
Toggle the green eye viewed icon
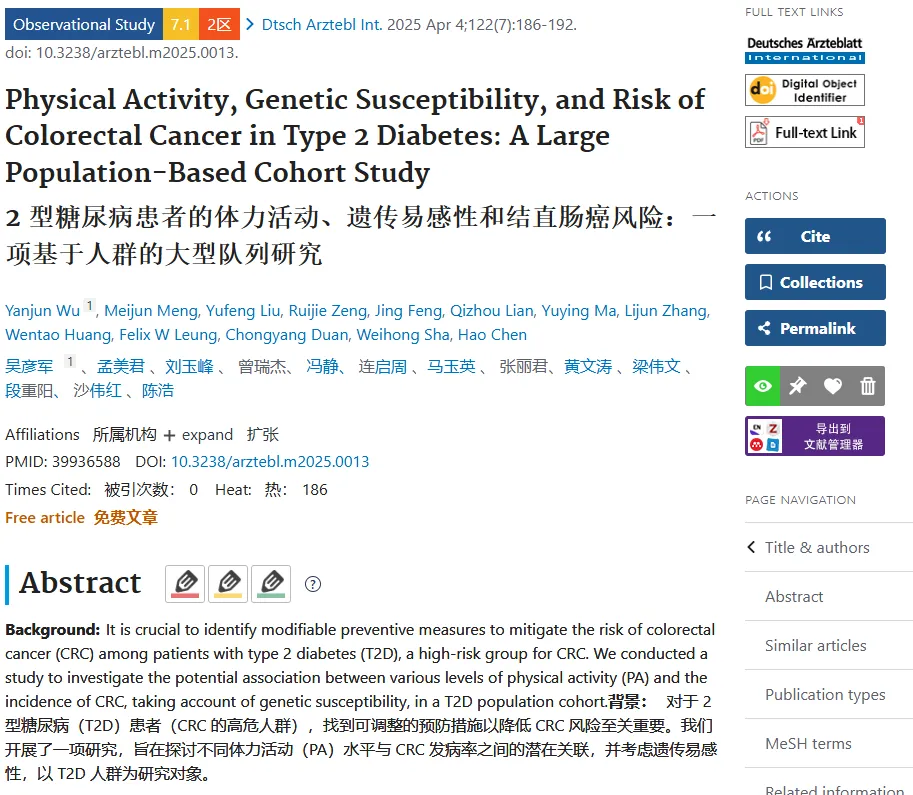(x=763, y=386)
